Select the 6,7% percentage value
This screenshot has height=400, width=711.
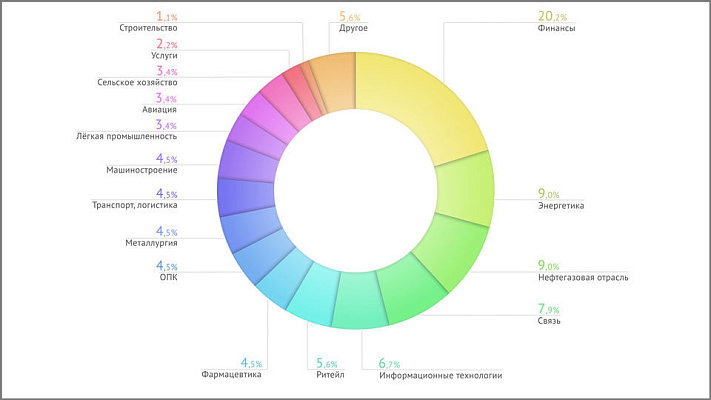coord(389,363)
